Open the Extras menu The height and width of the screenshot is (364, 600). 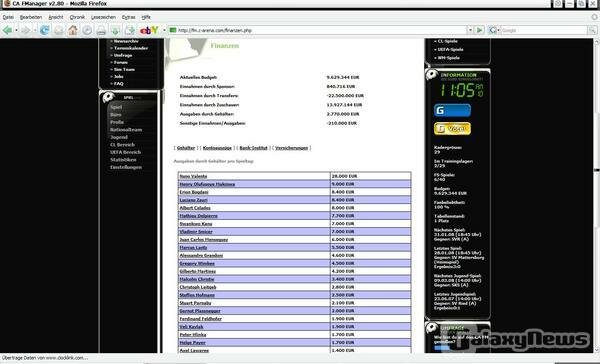coord(129,17)
